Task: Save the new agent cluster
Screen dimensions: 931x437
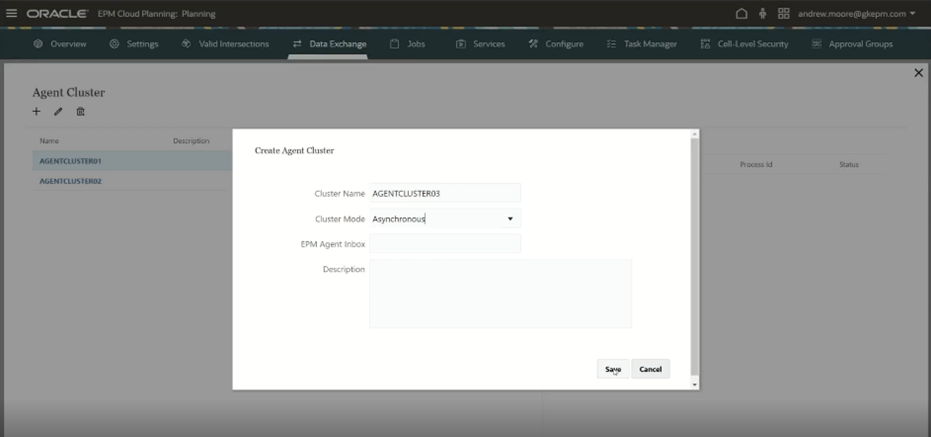Action: click(613, 369)
